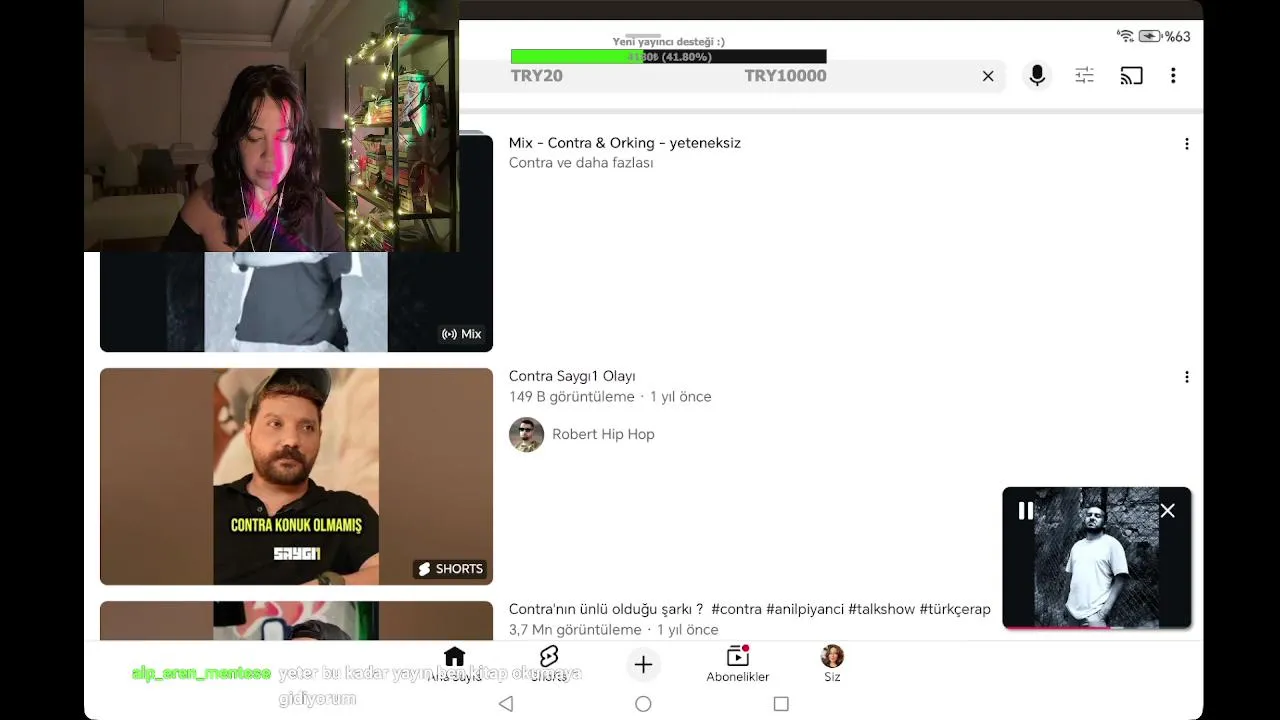Open the Siz profile tab
1280x720 pixels.
click(832, 664)
